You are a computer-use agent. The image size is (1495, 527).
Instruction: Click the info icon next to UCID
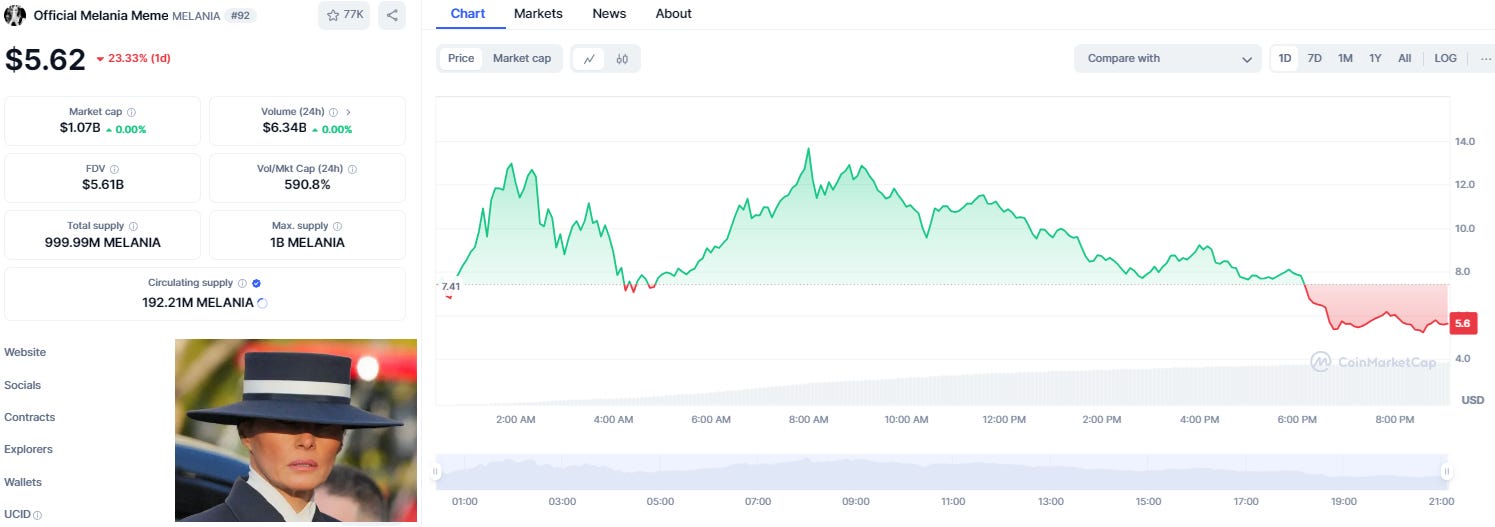coord(38,515)
